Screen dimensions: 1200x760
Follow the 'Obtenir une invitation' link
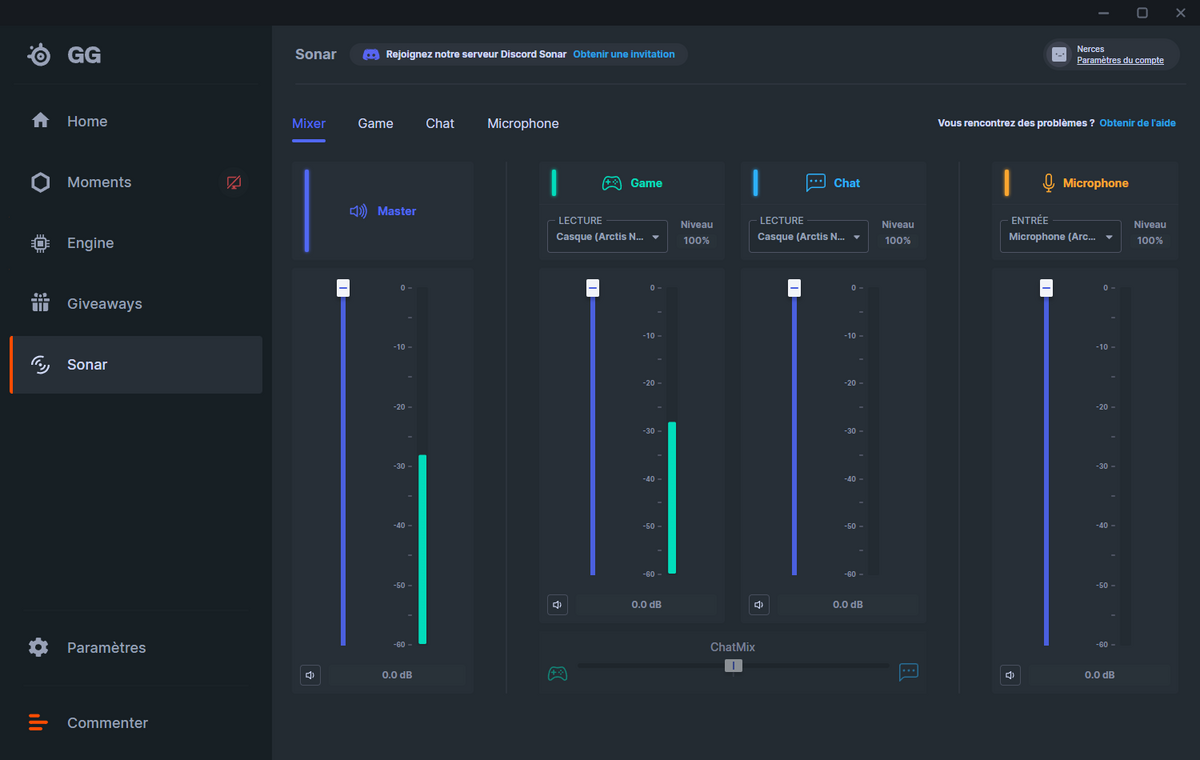tap(624, 54)
